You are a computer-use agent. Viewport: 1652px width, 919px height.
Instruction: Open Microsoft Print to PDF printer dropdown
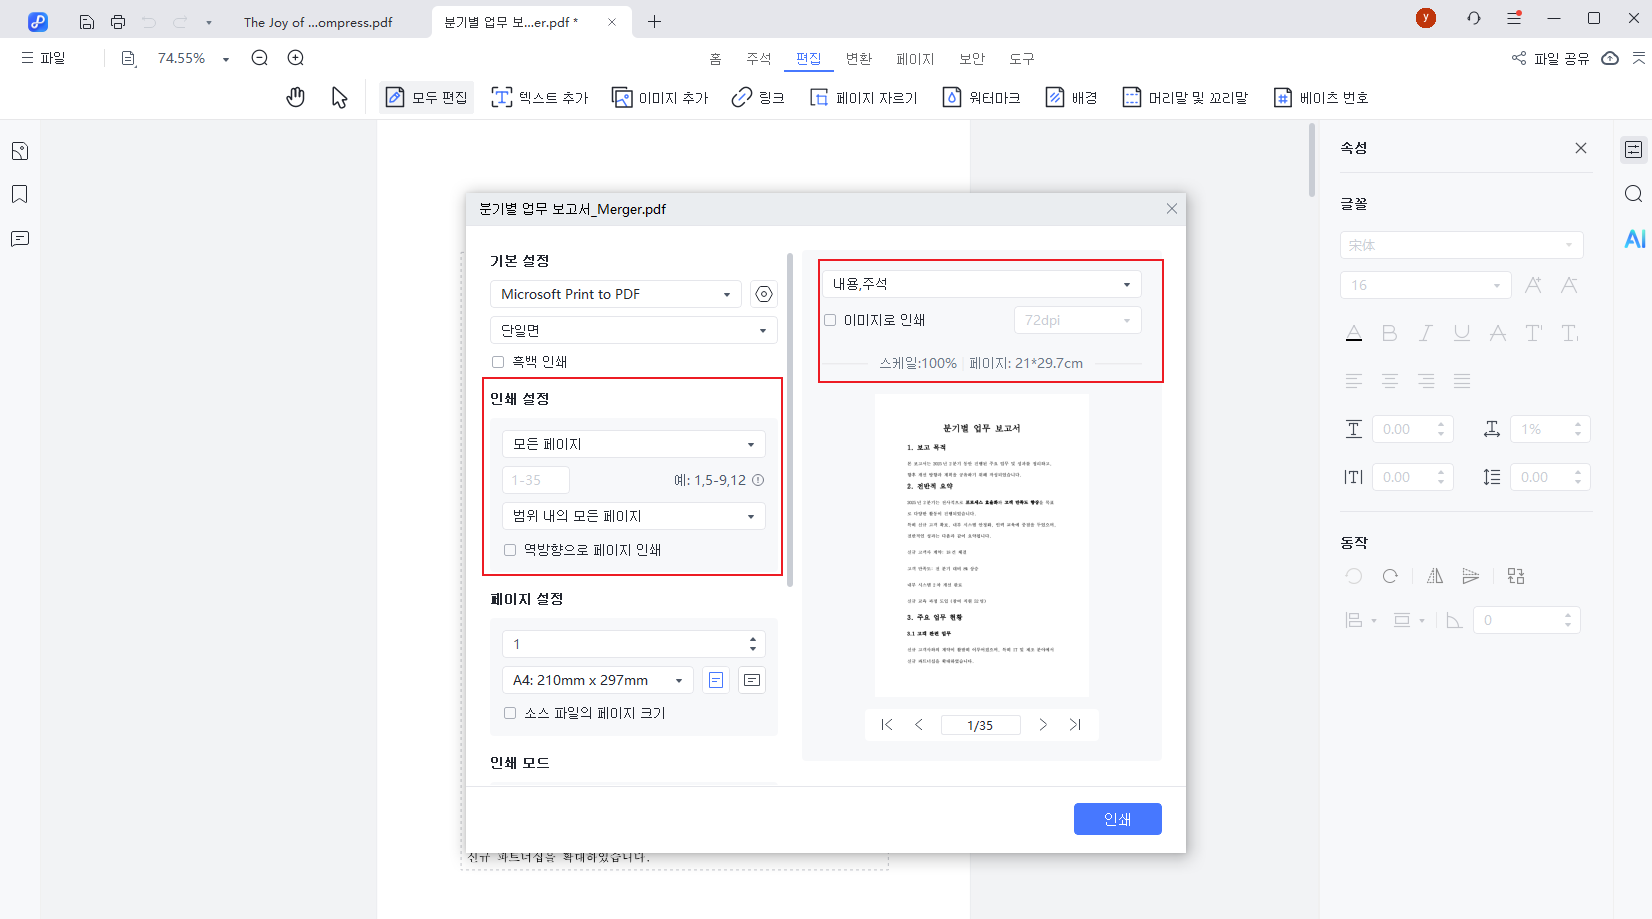coord(615,294)
